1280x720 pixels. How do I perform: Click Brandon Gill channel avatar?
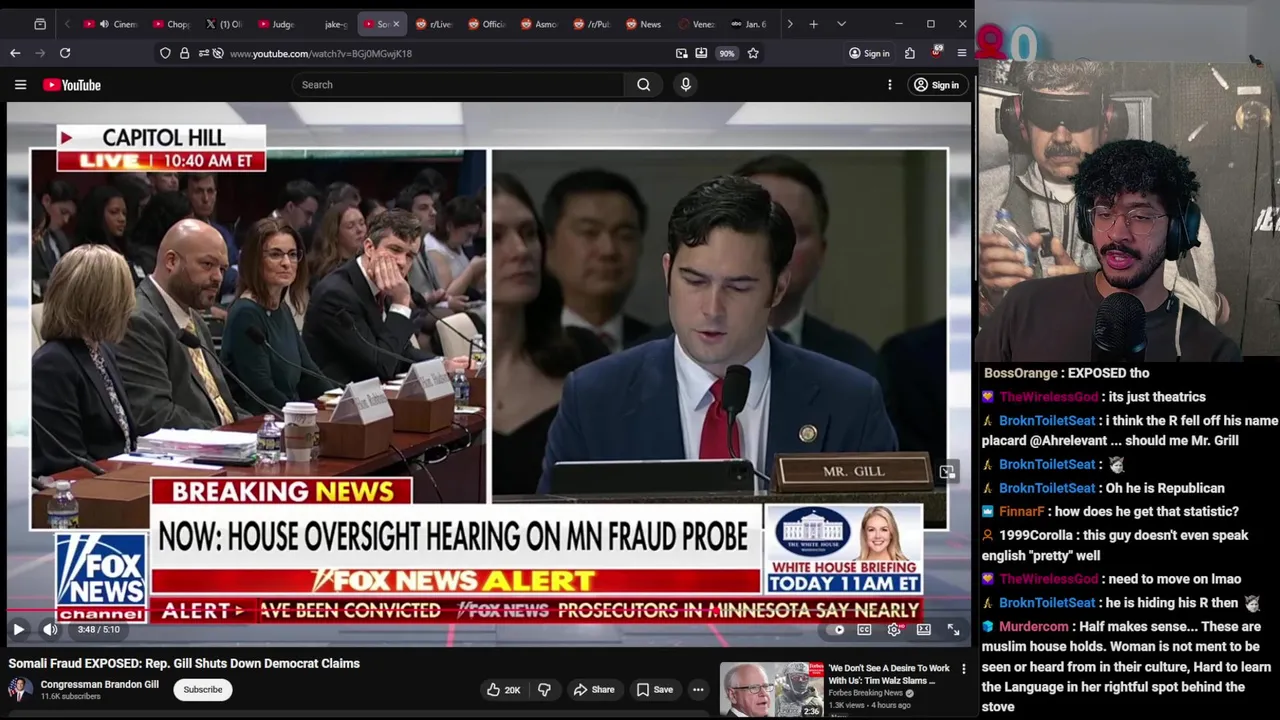(x=20, y=689)
